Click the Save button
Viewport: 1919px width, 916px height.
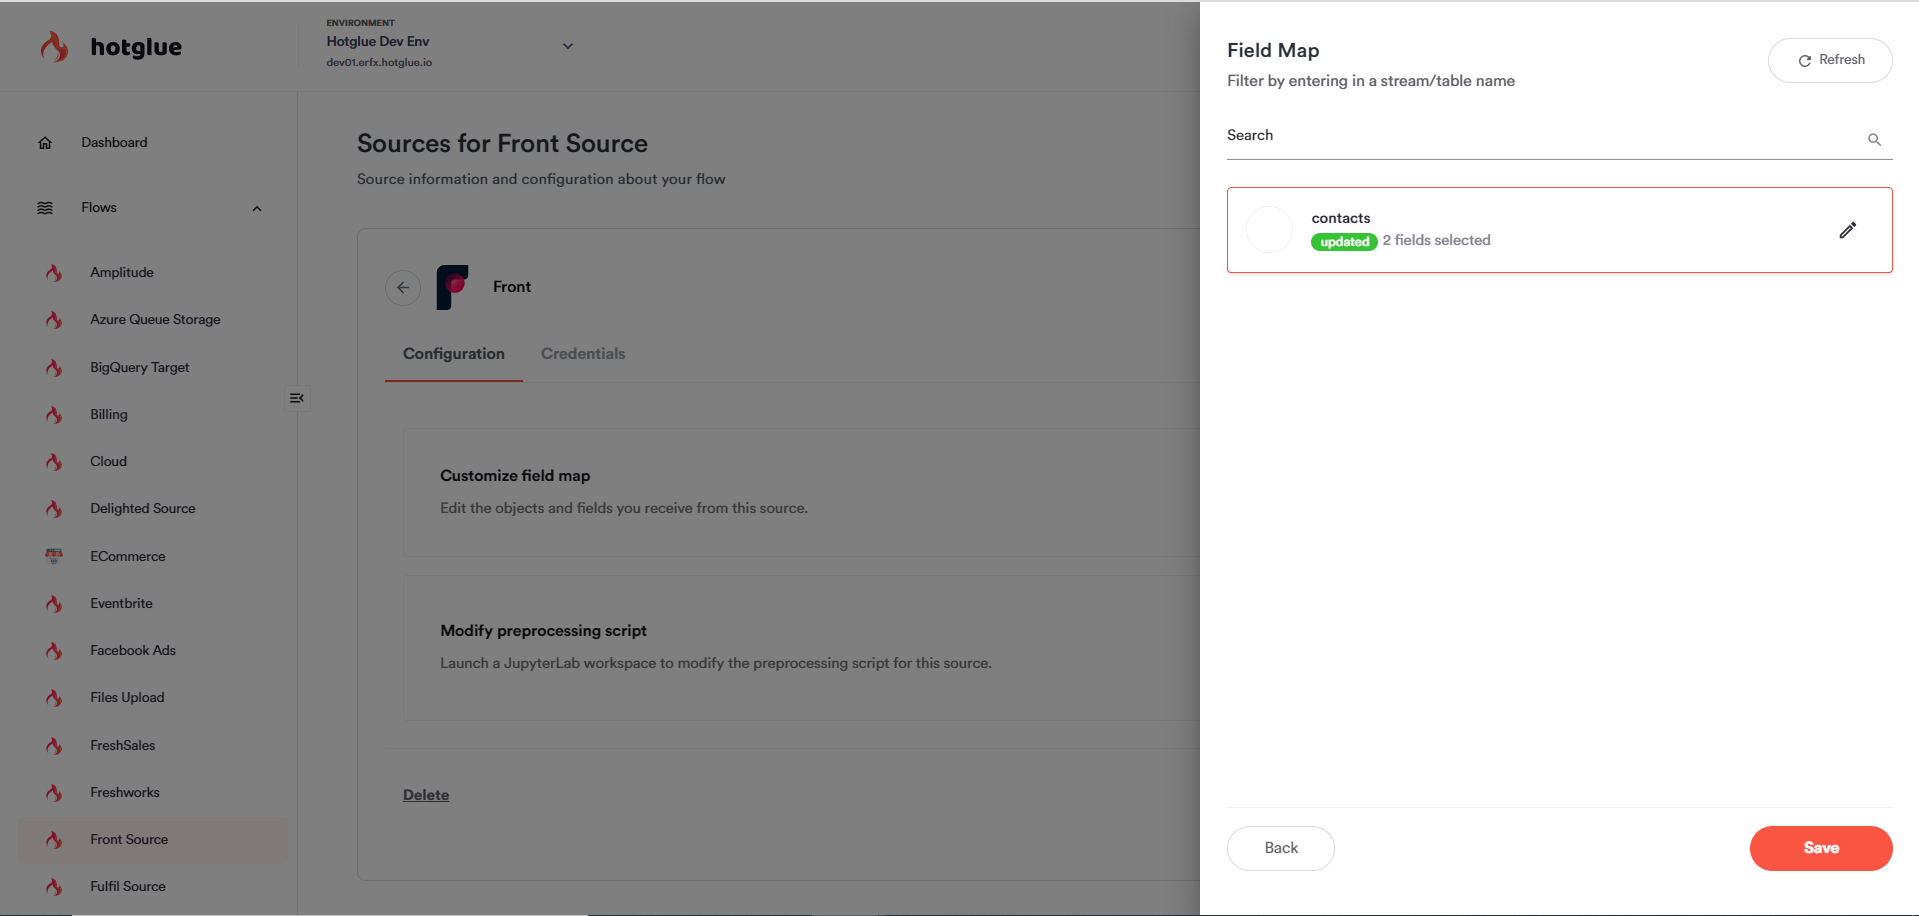[x=1821, y=848]
